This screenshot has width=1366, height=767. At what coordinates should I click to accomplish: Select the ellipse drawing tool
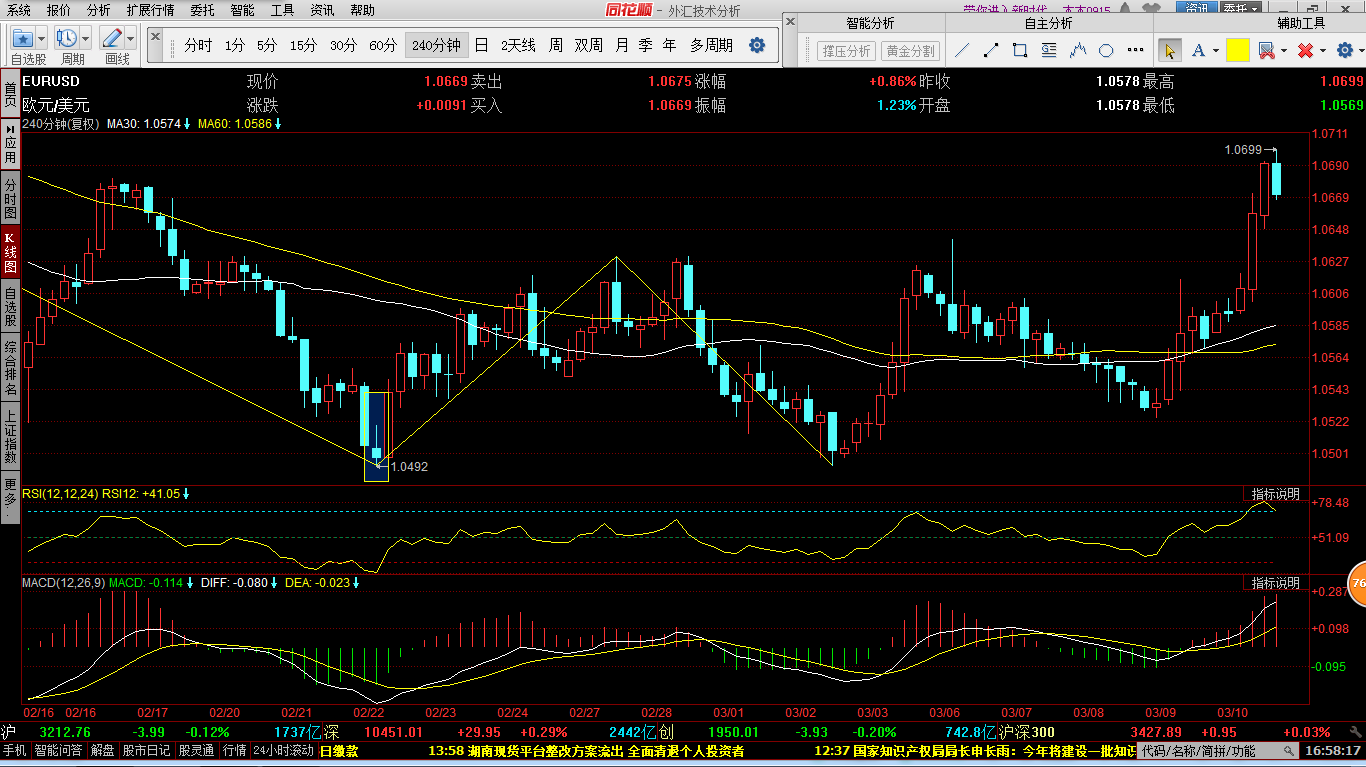[x=1106, y=50]
